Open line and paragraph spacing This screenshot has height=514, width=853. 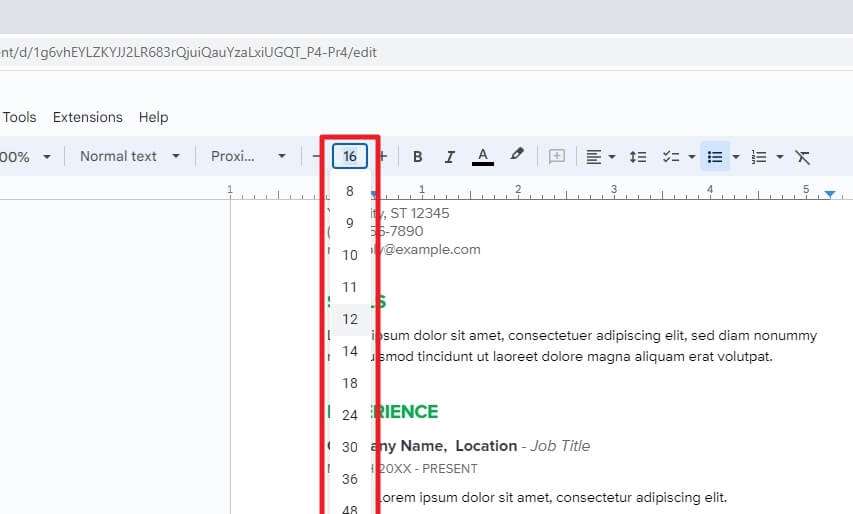(x=638, y=157)
